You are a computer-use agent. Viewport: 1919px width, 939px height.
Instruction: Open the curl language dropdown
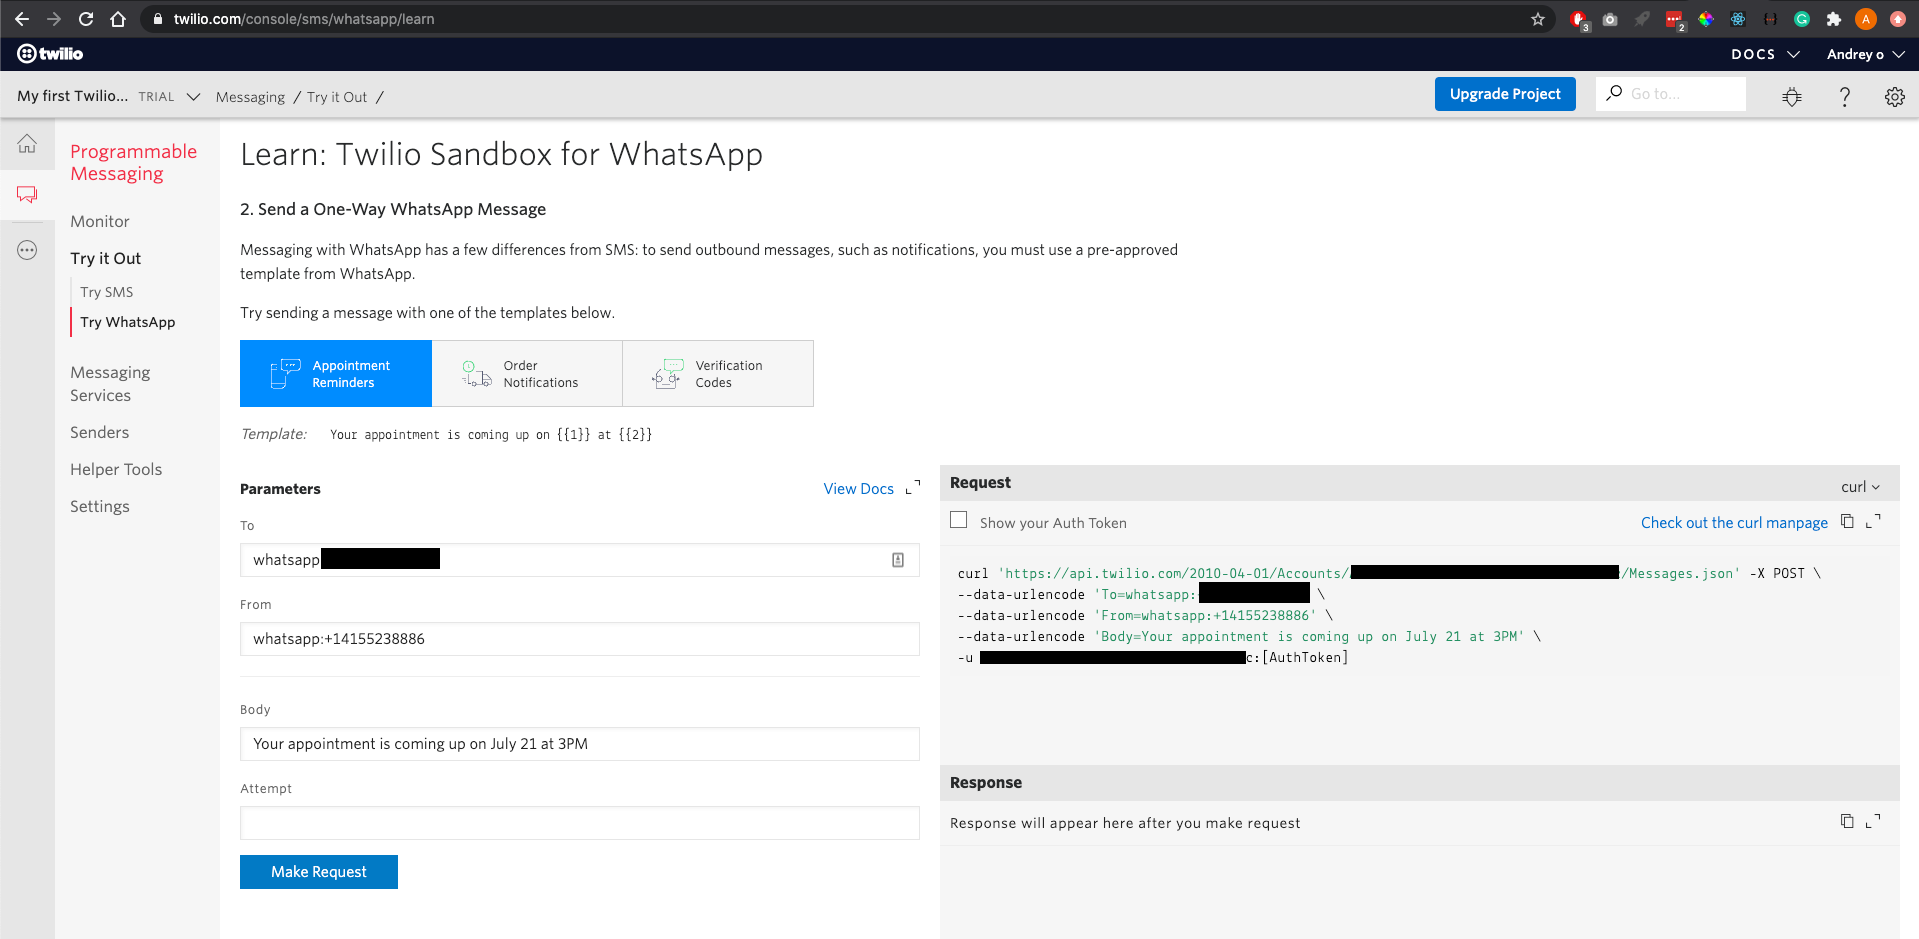coord(1860,487)
